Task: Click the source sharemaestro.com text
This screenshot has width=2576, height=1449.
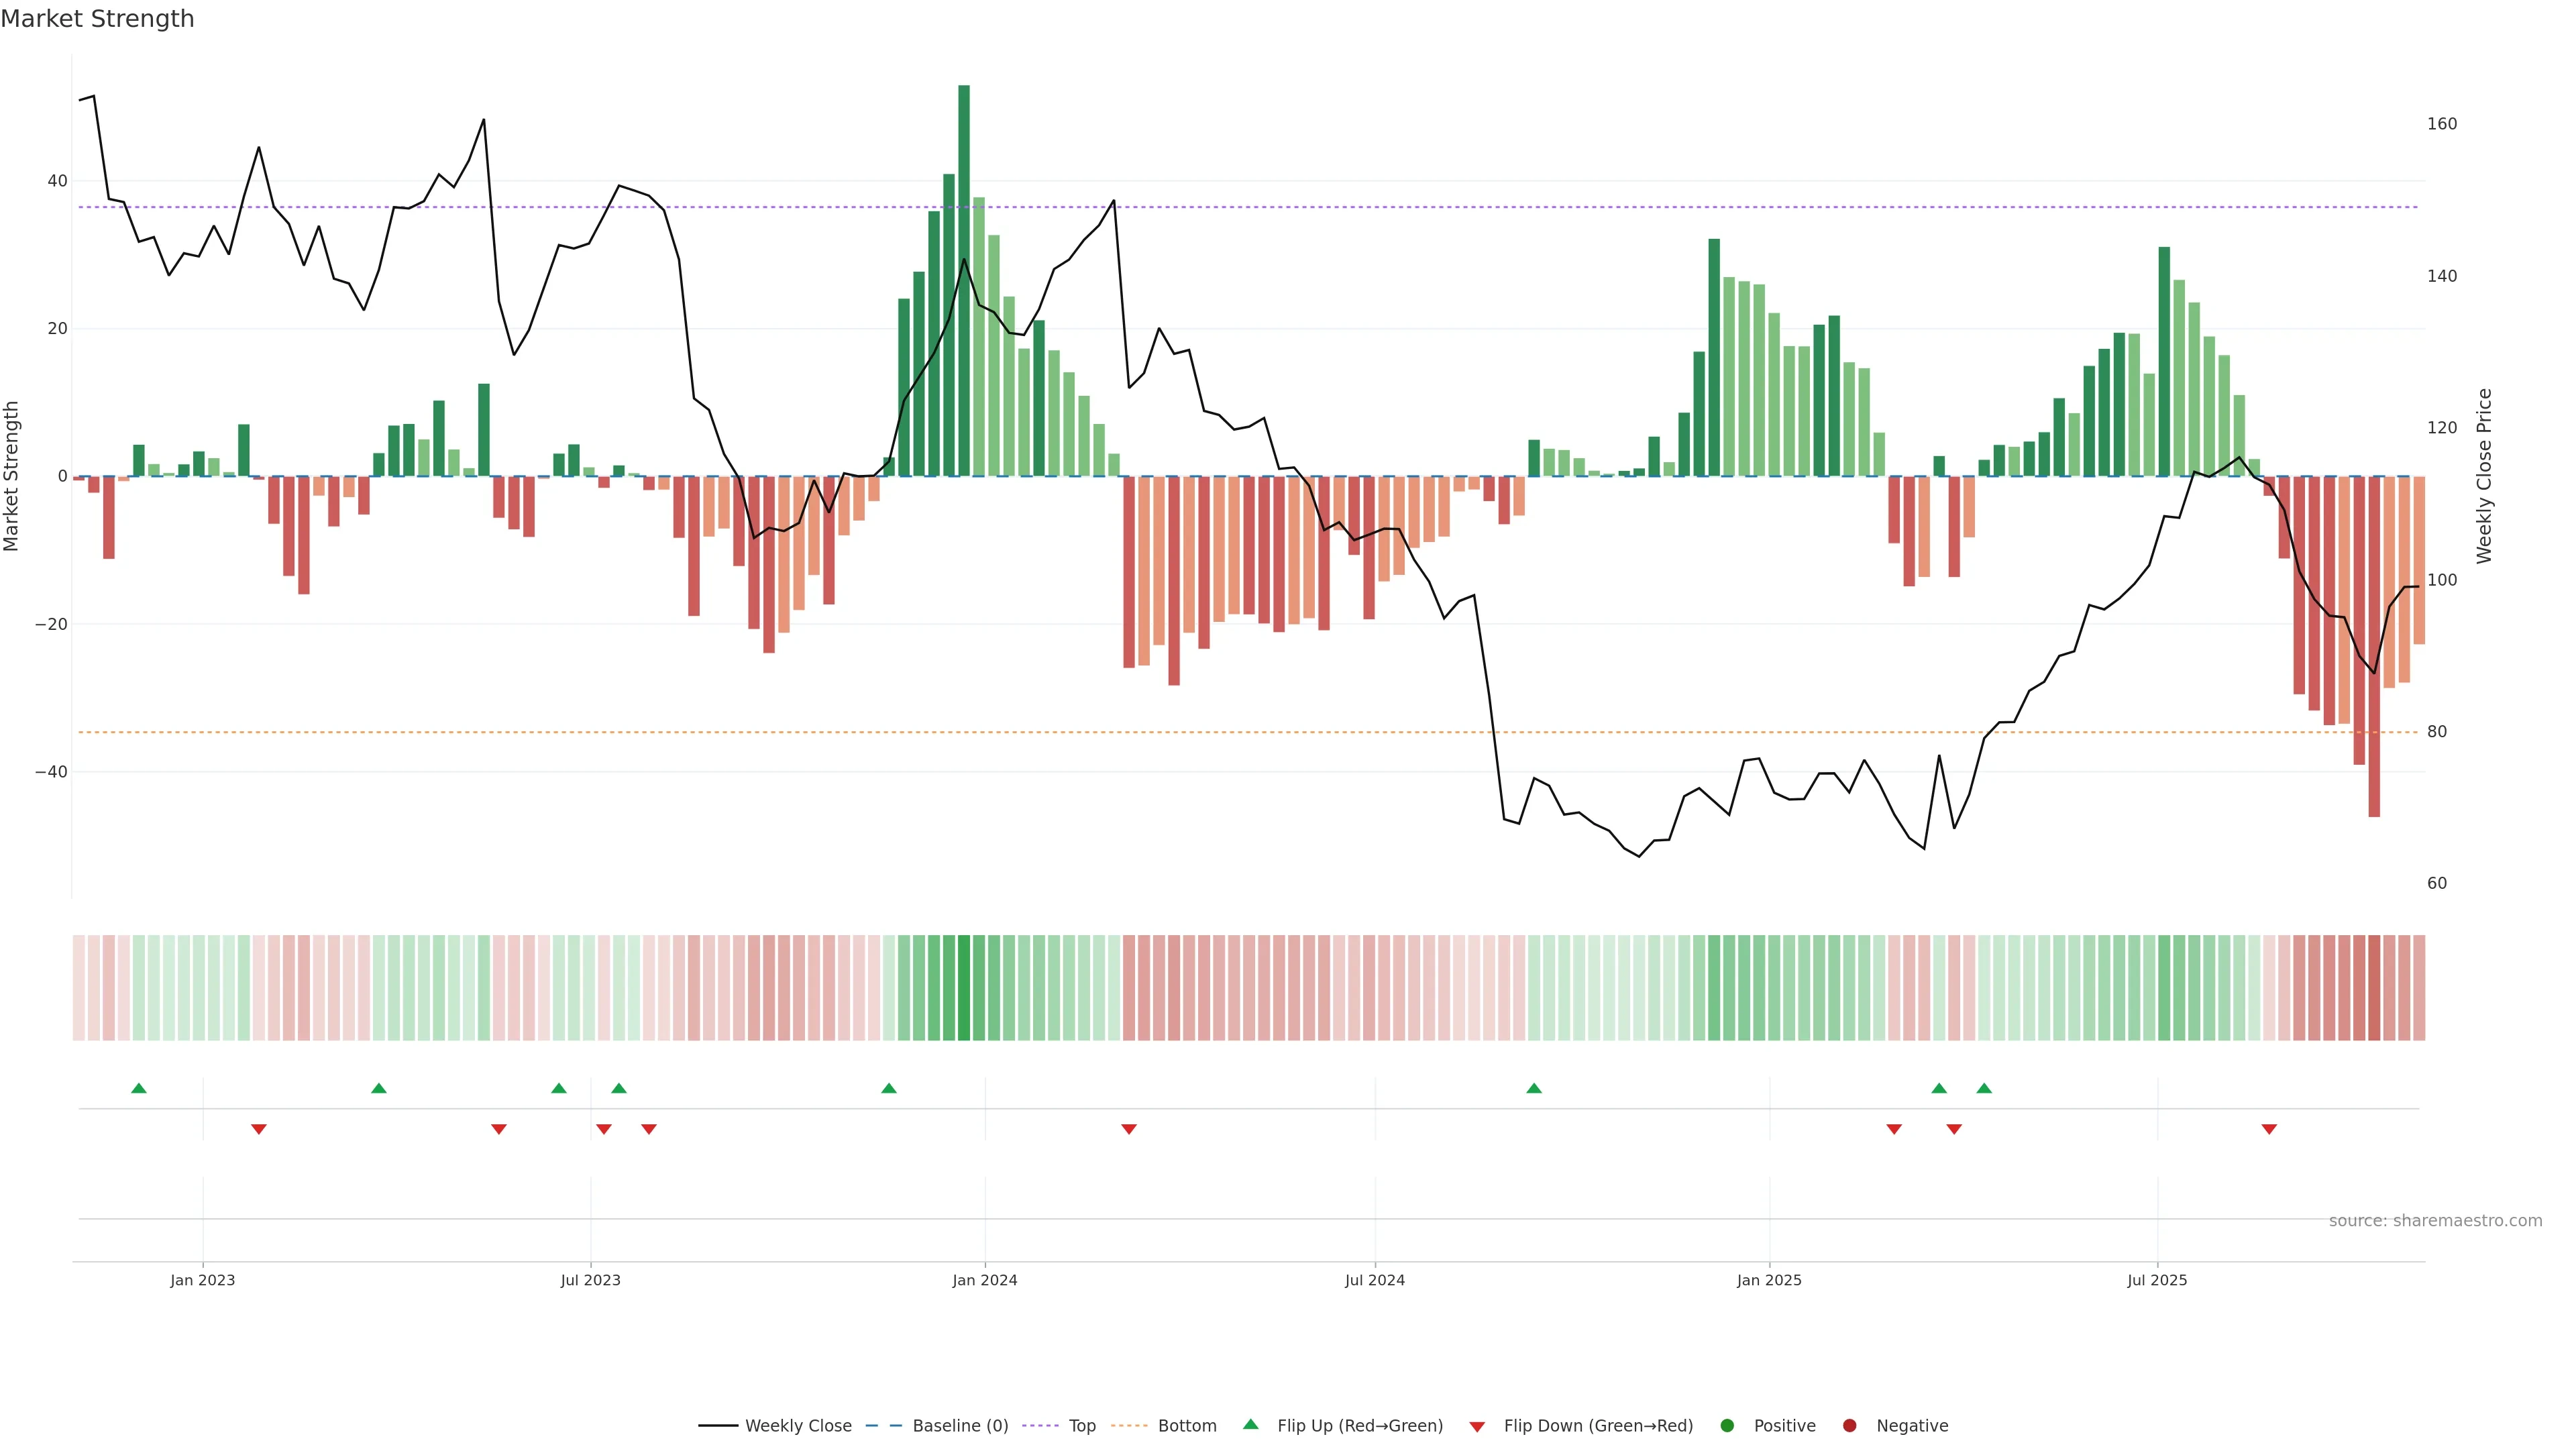Action: [2435, 1221]
